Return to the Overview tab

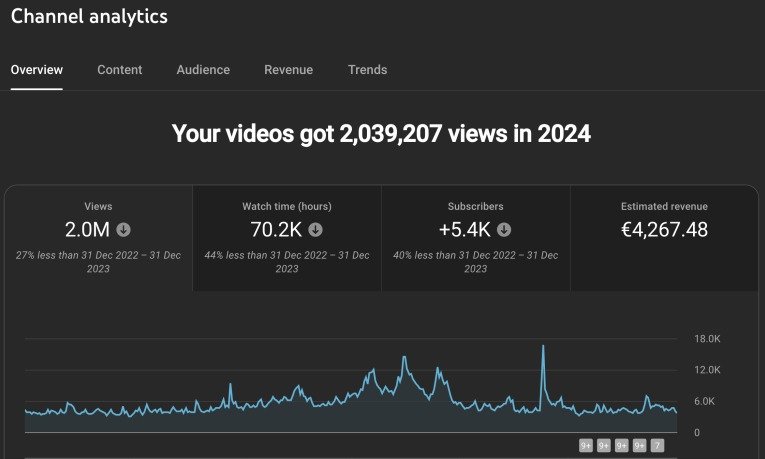[37, 70]
